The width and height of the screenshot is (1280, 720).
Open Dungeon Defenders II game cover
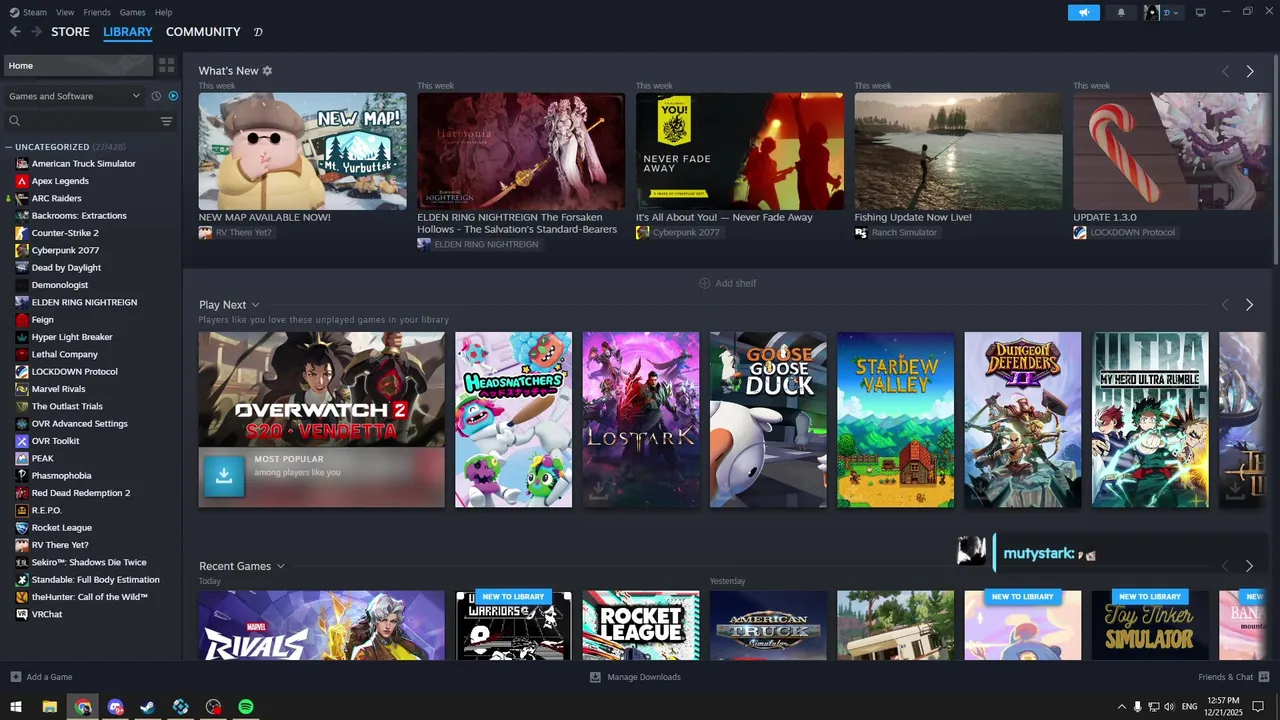(x=1022, y=420)
